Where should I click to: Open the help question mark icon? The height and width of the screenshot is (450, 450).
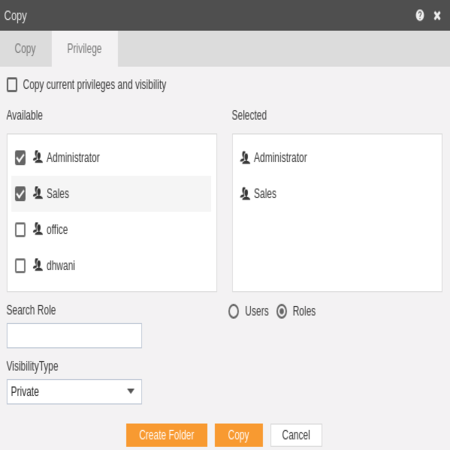(x=420, y=15)
